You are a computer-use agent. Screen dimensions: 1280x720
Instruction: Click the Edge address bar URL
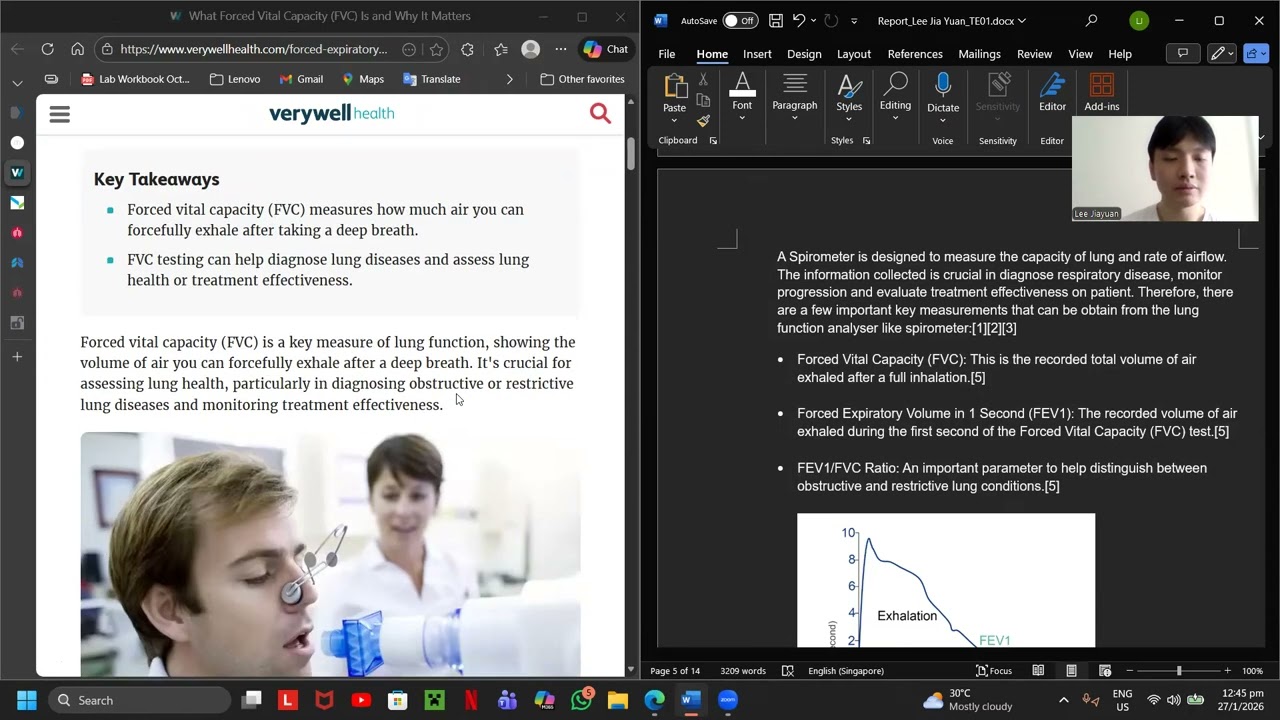254,49
